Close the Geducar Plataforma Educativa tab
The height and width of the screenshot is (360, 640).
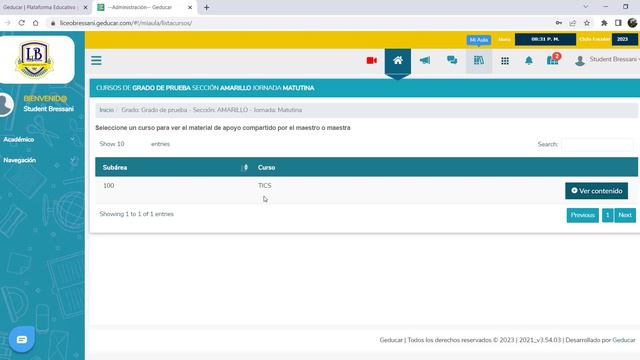(x=85, y=7)
